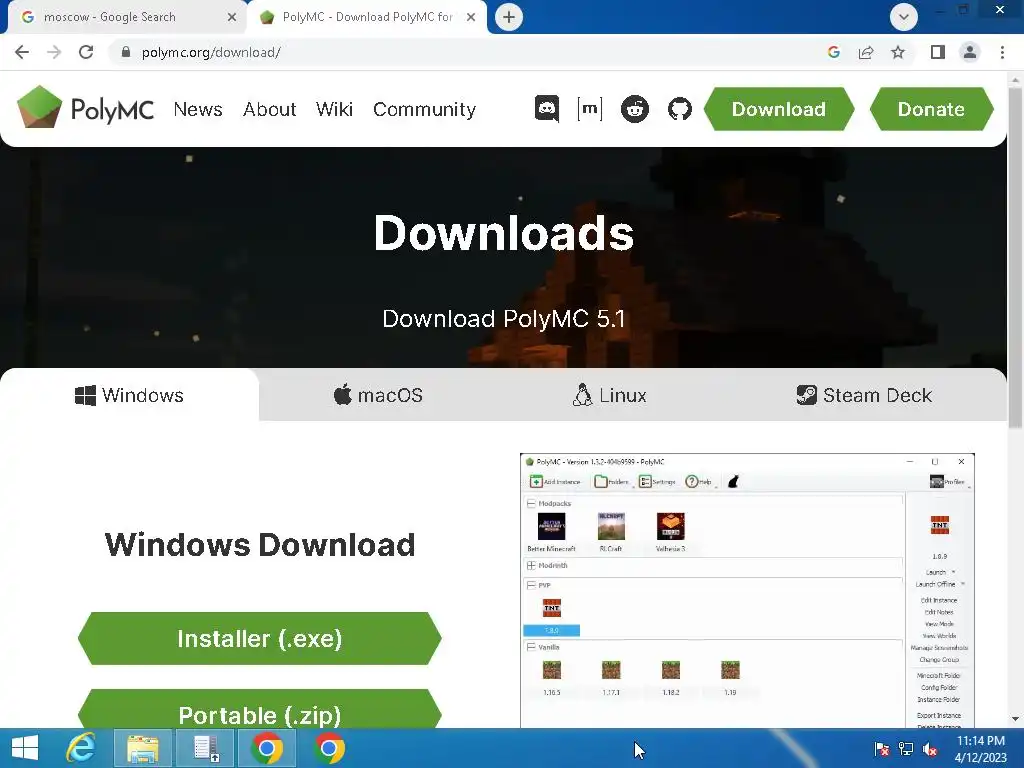
Task: Reload the PolyMC page
Action: [86, 52]
